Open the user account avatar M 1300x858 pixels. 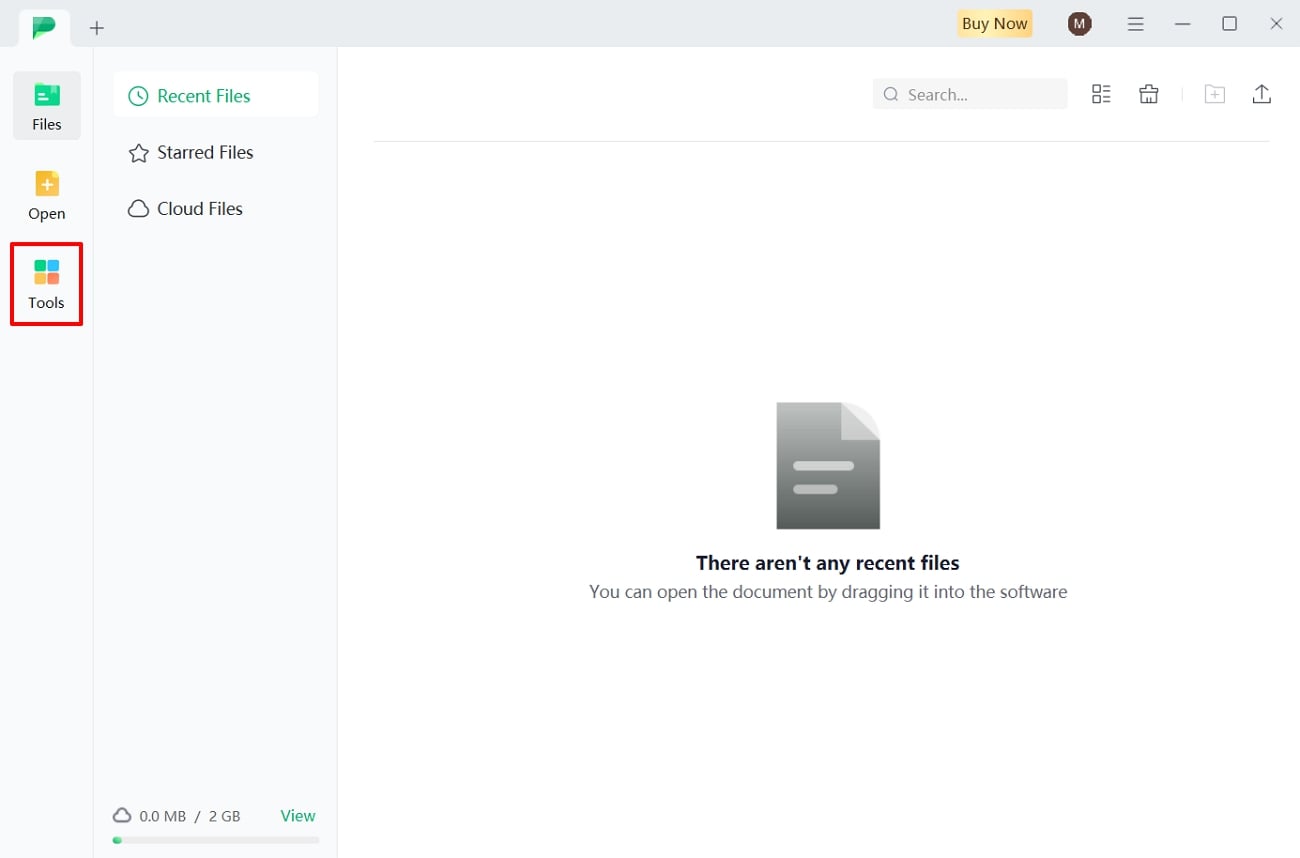1079,24
